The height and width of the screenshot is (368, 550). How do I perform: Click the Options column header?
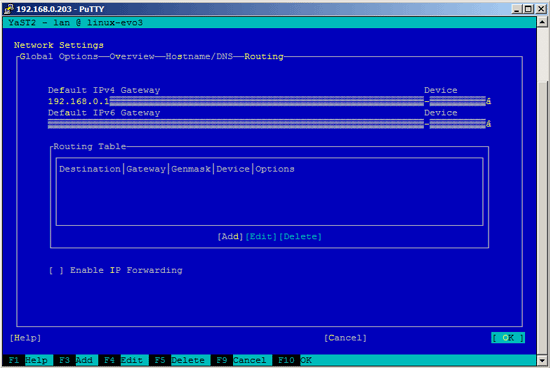pos(275,169)
